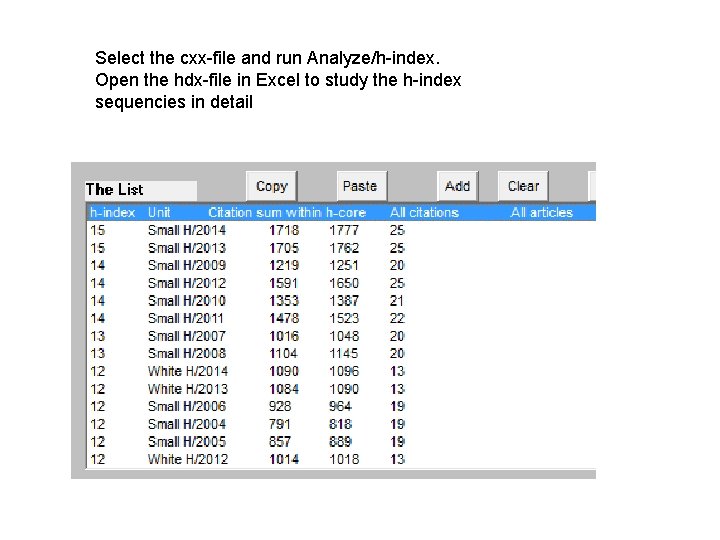
Task: Click the value 1353 in the list
Action: click(284, 301)
